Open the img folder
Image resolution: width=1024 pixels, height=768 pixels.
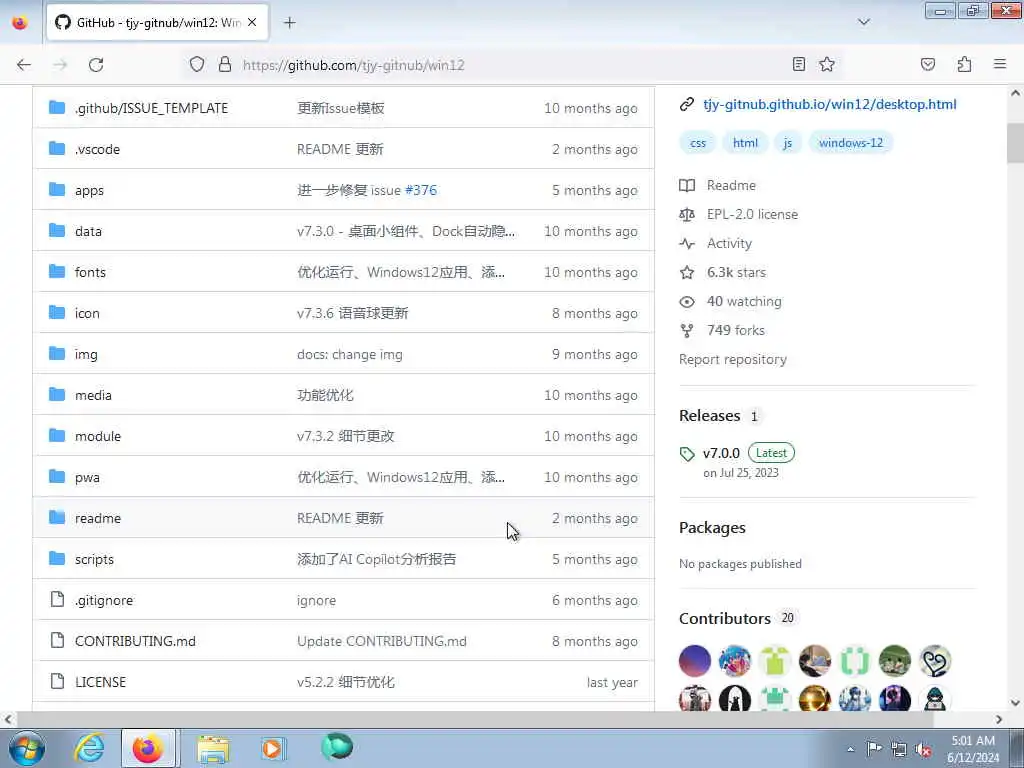click(x=86, y=354)
